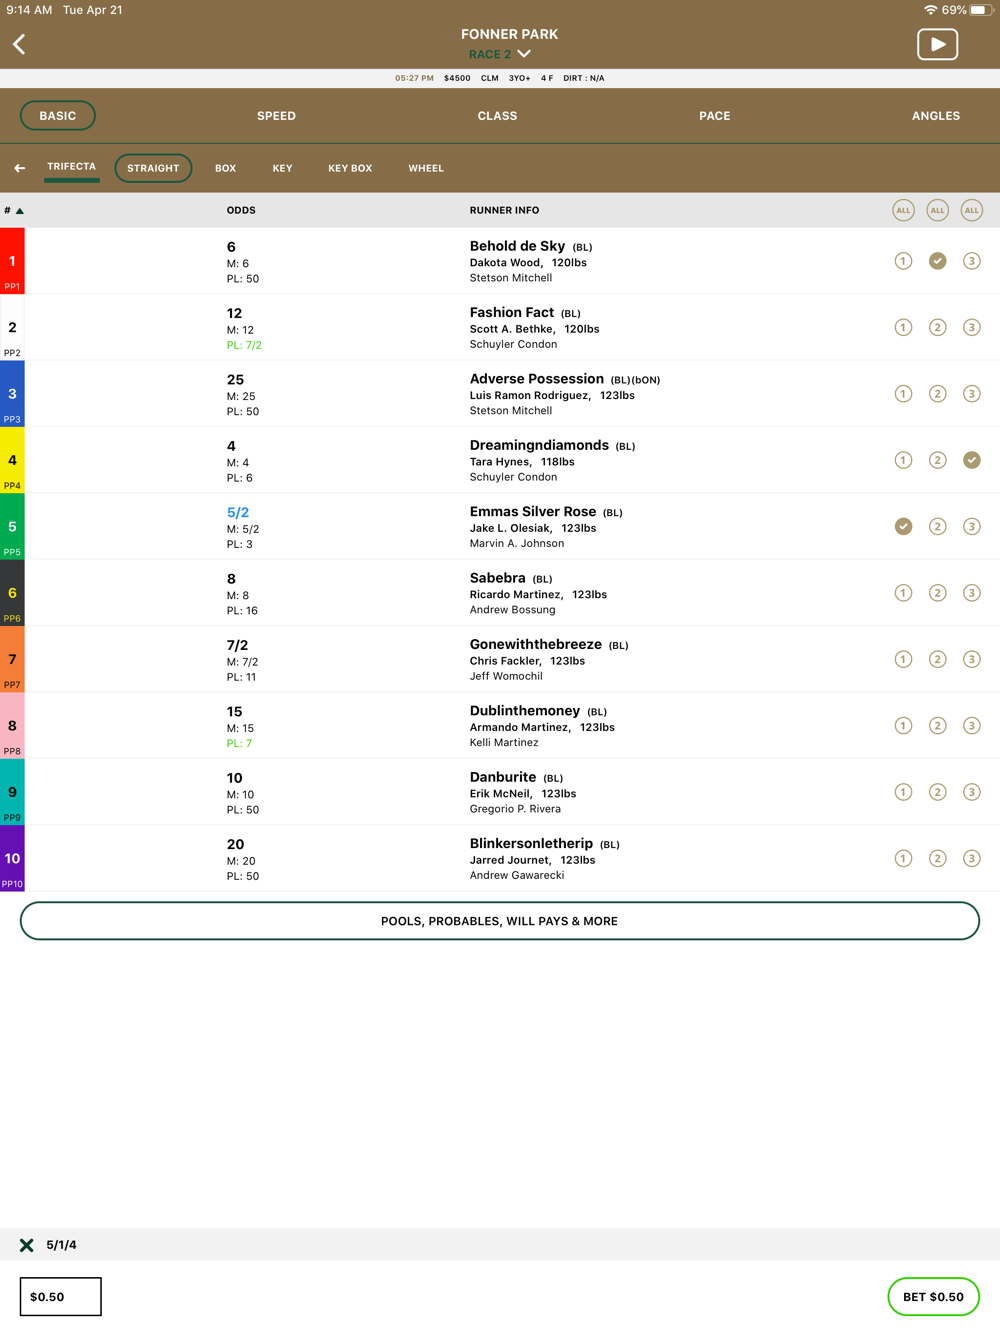Viewport: 1000px width, 1334px height.
Task: Select ALL runners for second position
Action: click(937, 210)
